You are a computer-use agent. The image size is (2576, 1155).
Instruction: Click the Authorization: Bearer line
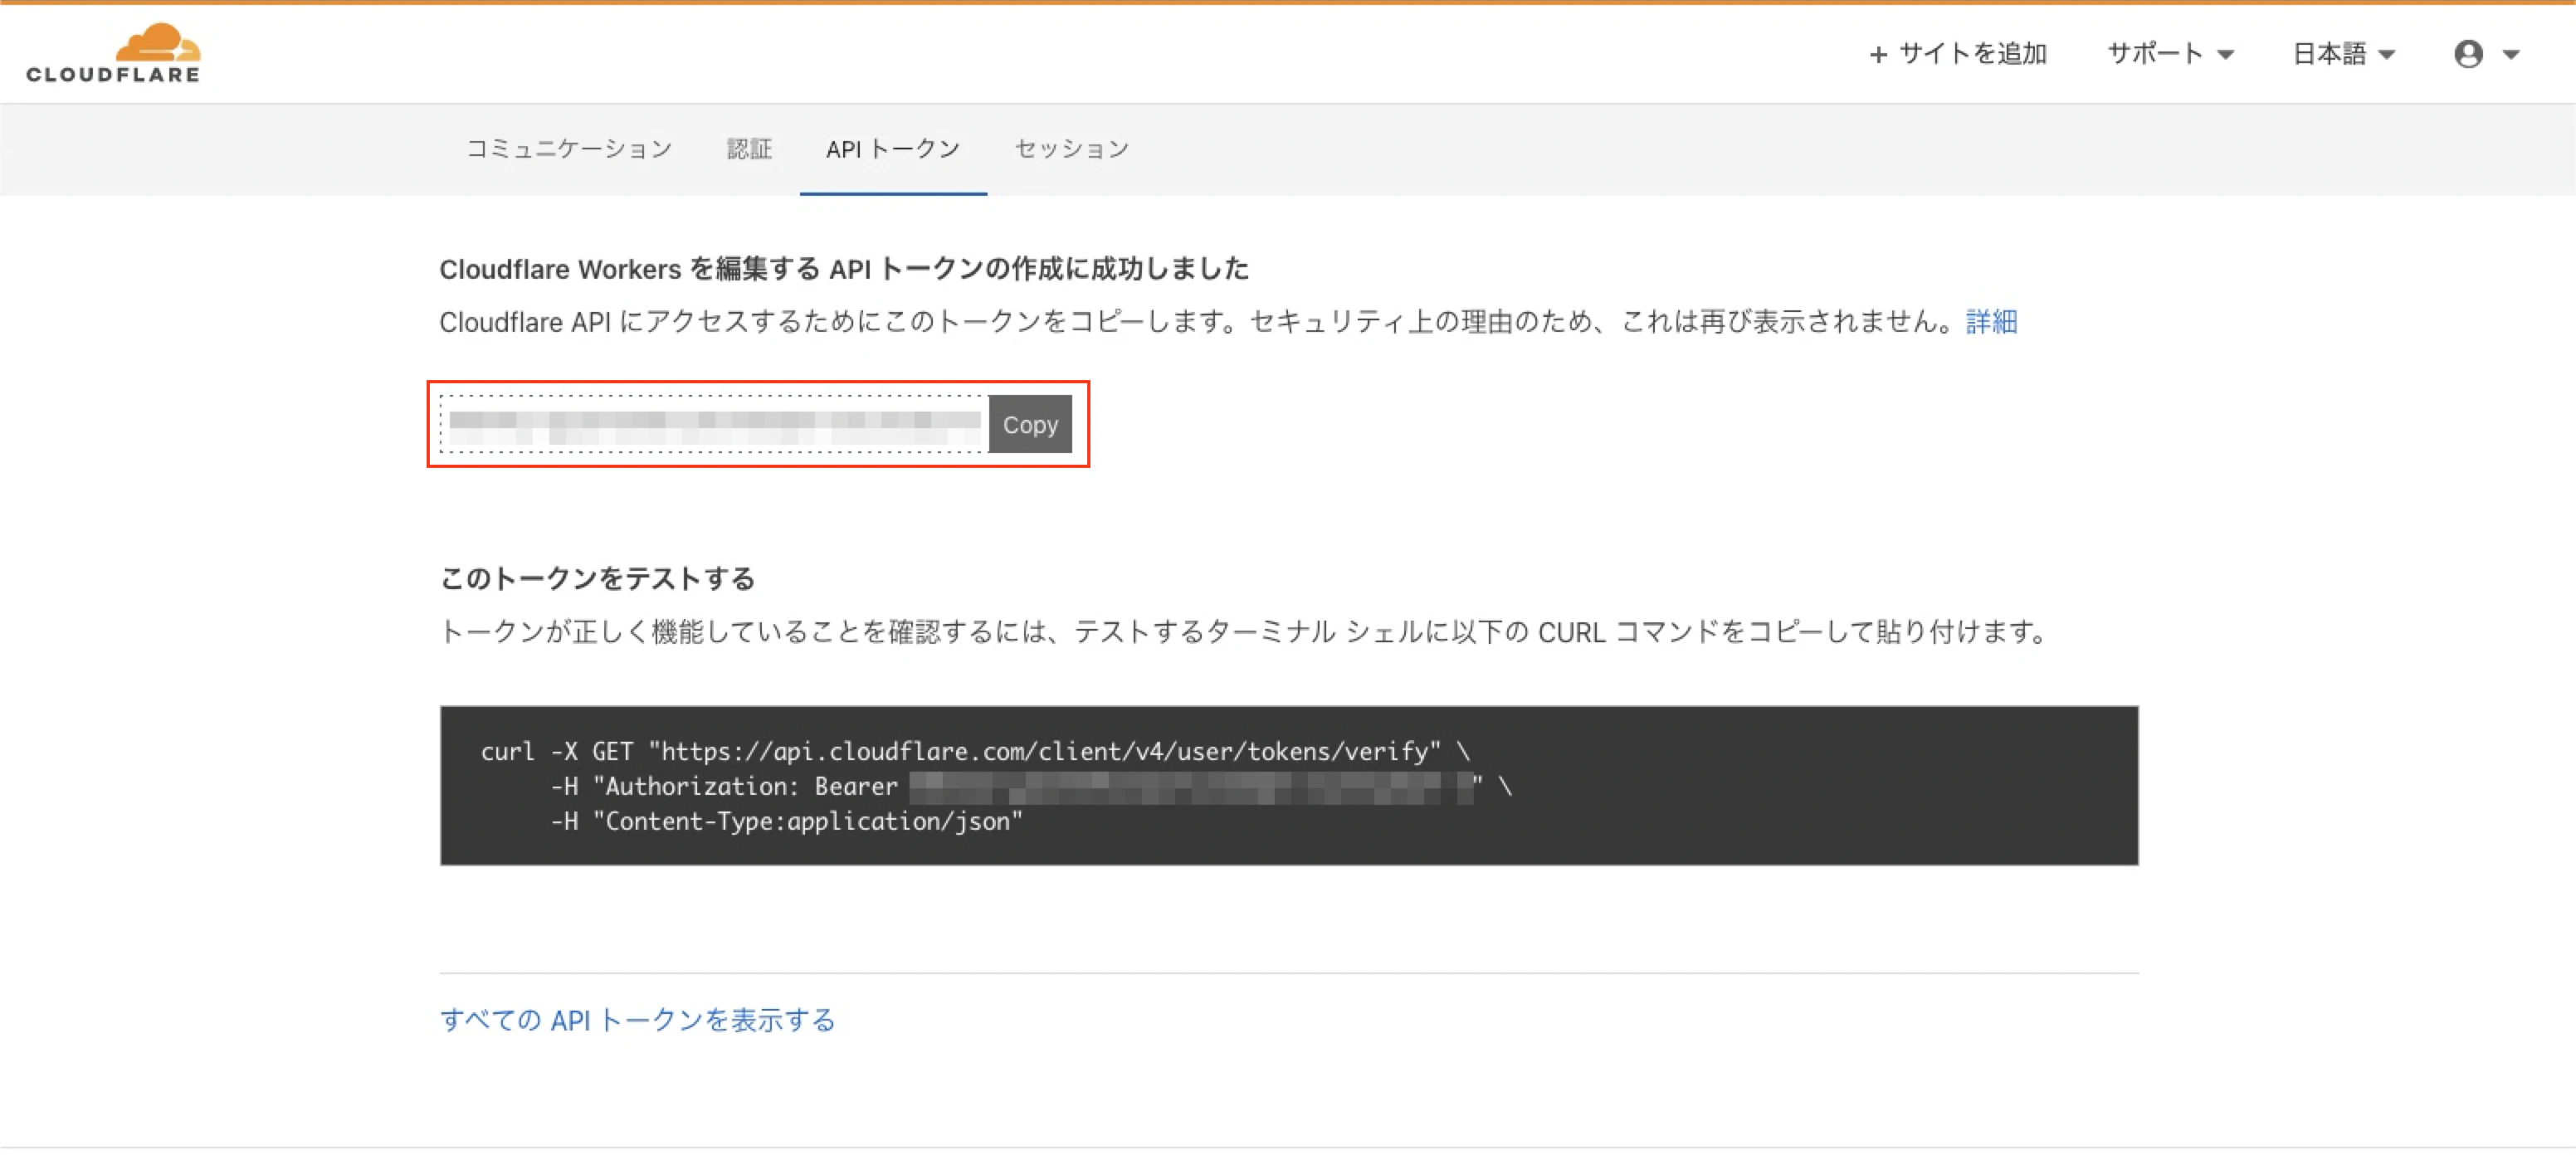click(x=1031, y=787)
